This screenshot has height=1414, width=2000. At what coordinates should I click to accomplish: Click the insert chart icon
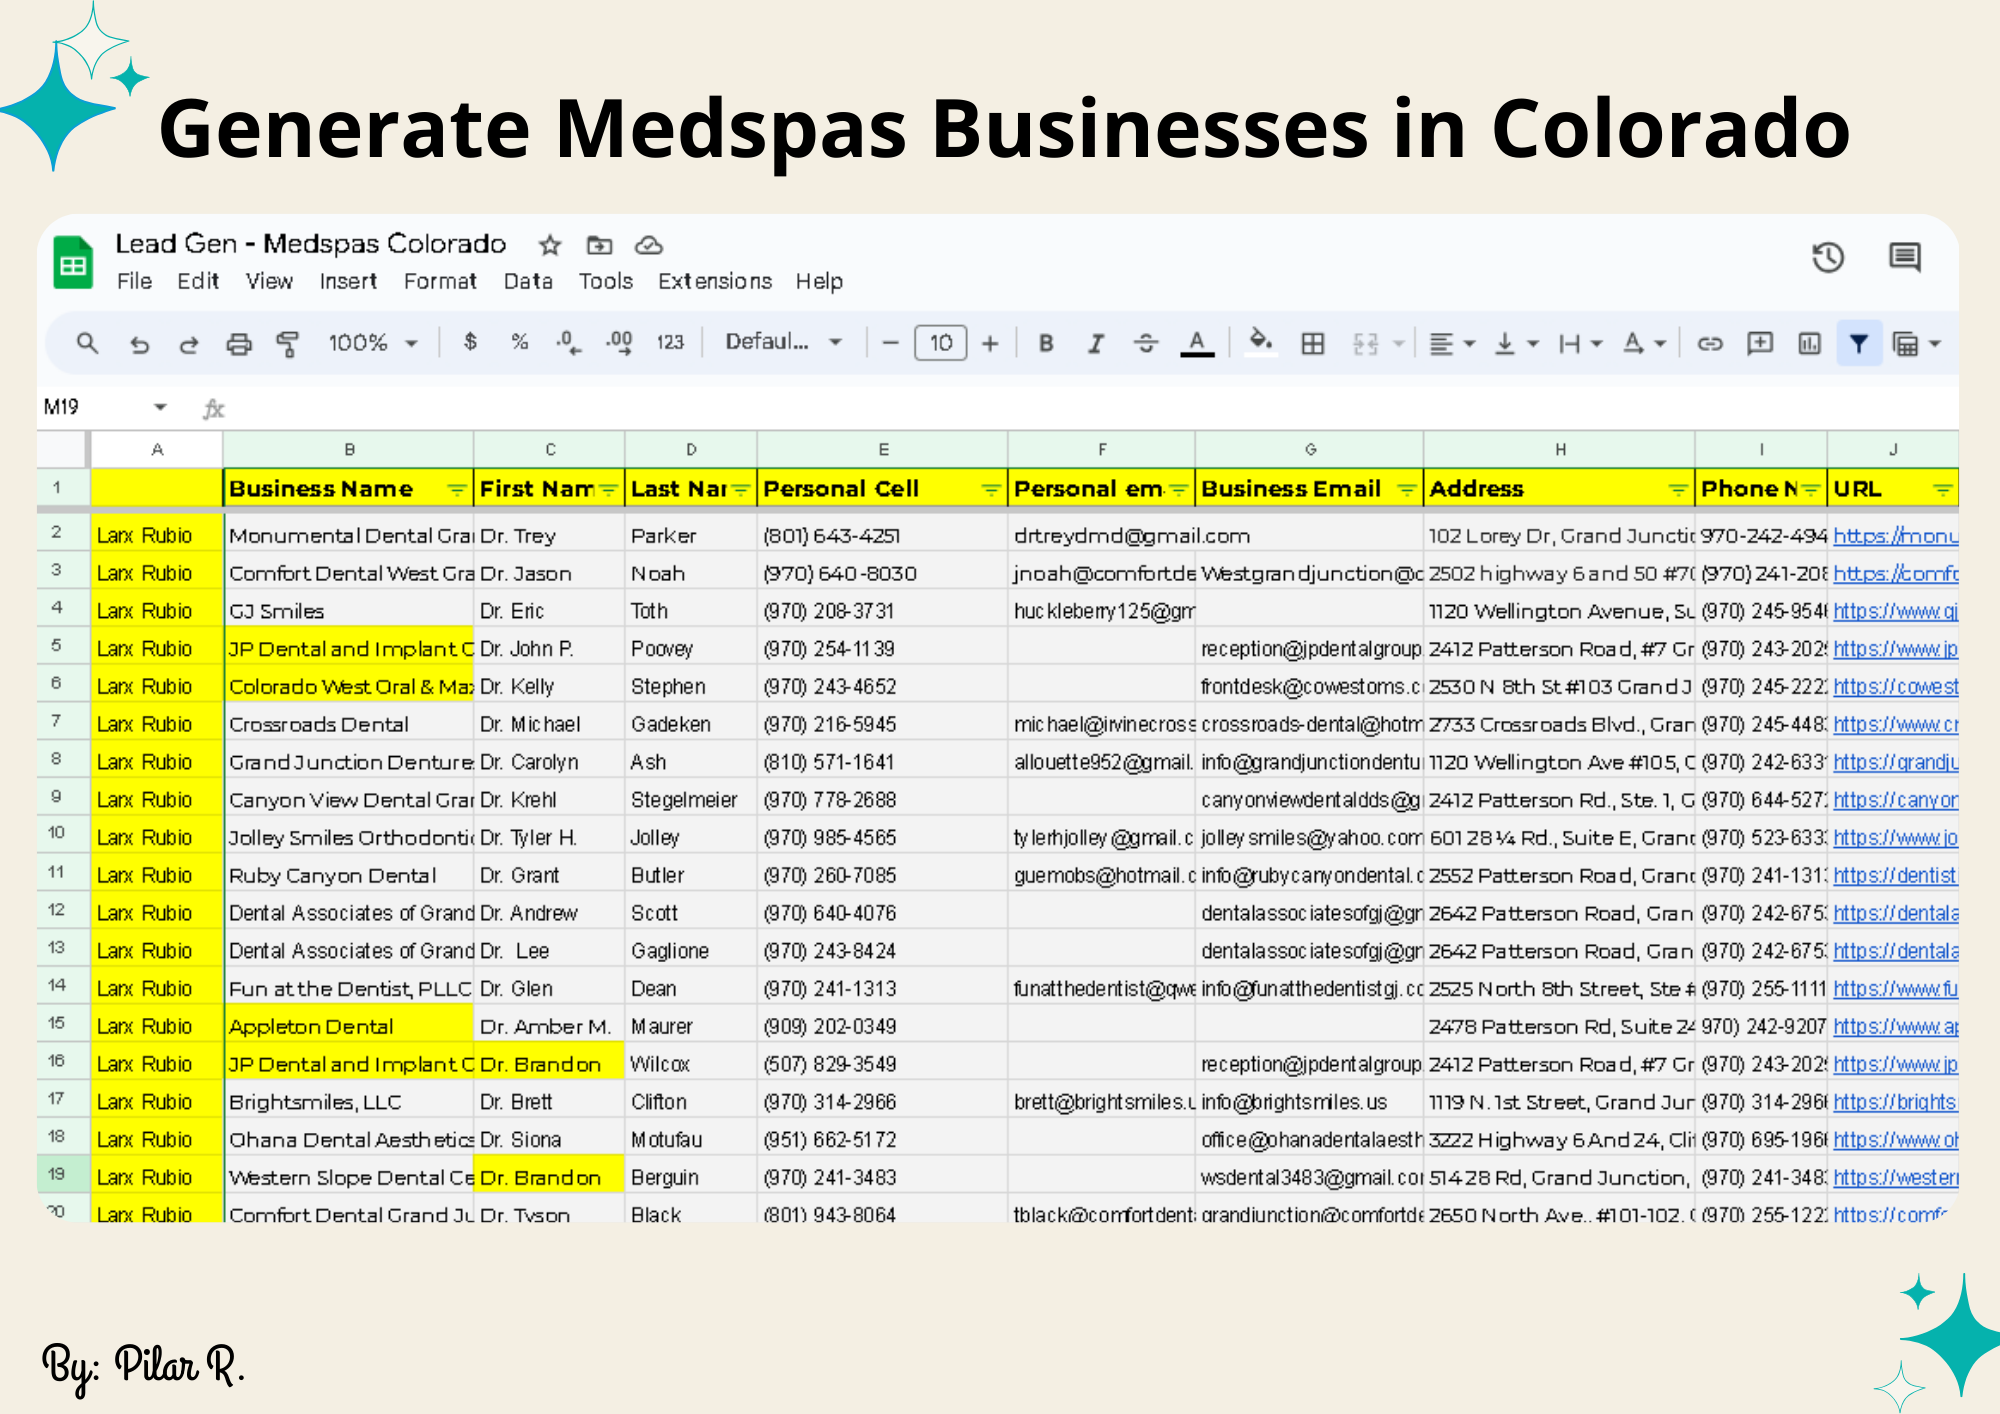[1809, 344]
